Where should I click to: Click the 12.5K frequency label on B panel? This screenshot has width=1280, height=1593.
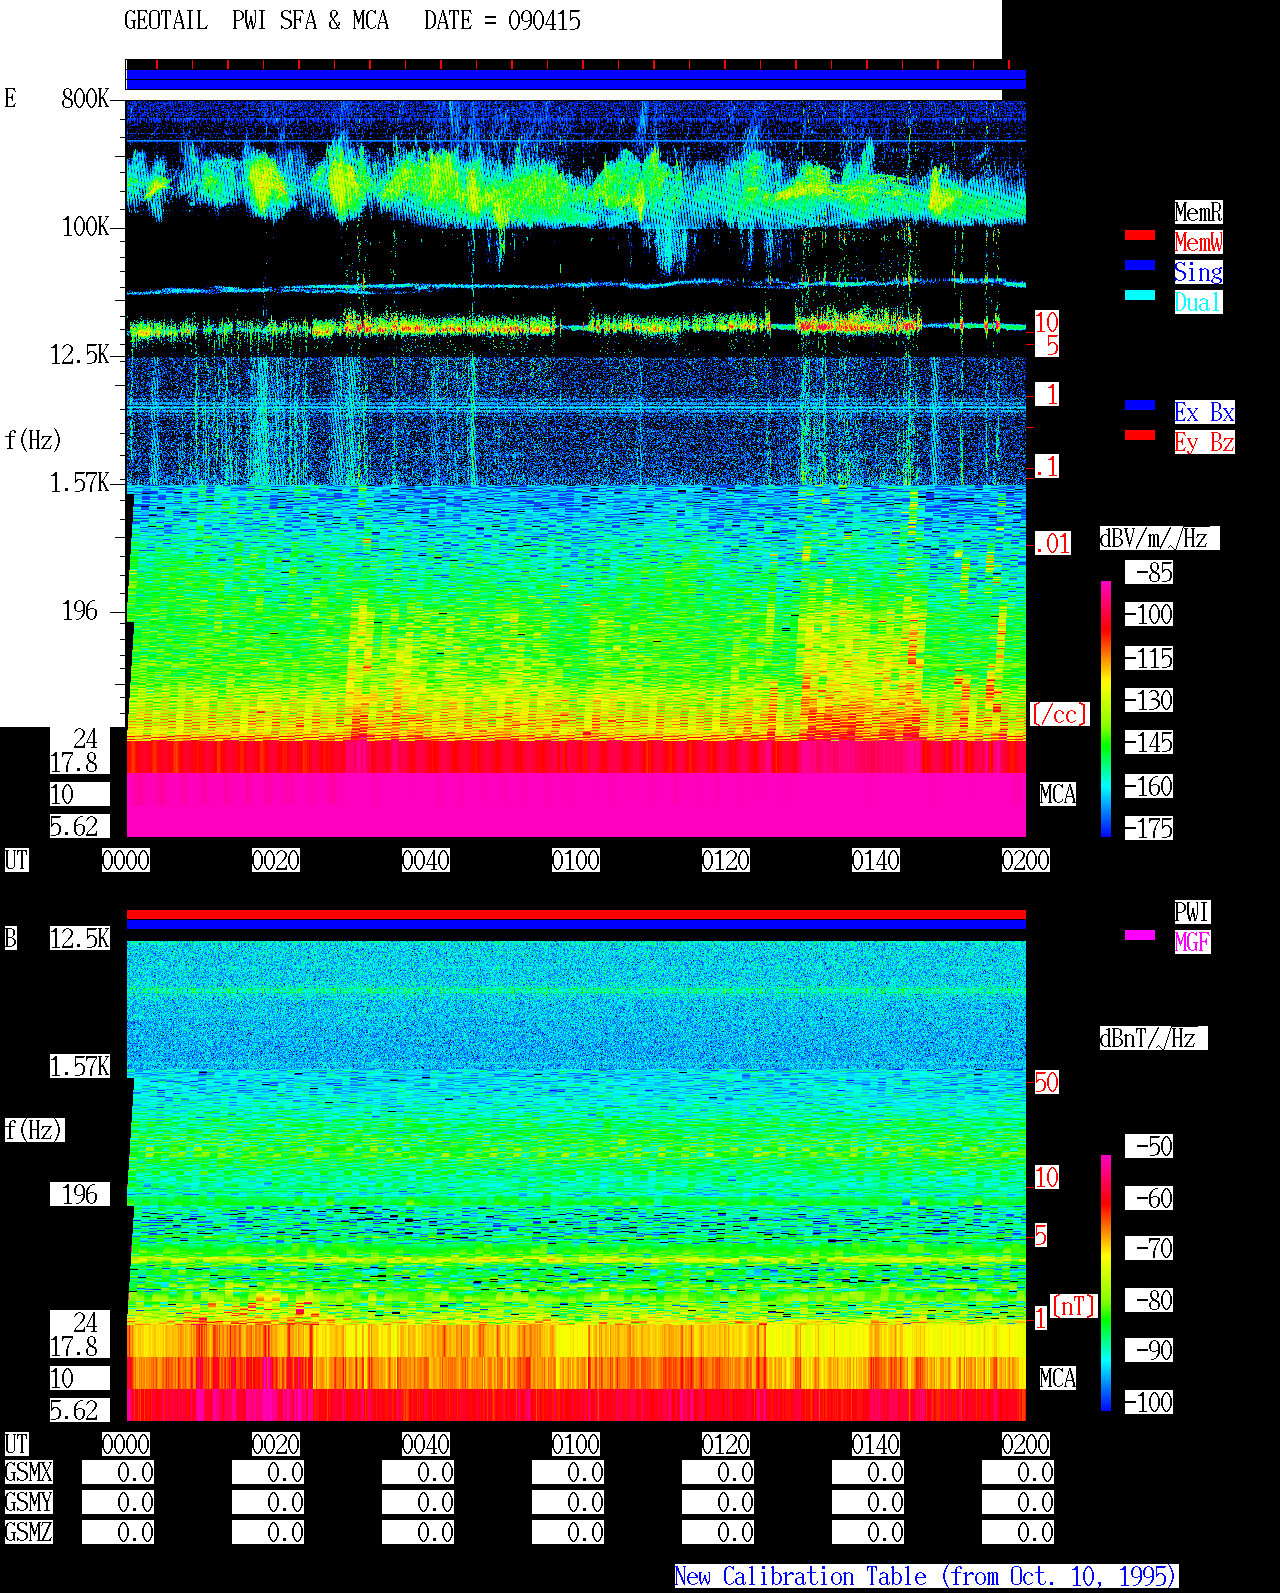pos(80,938)
